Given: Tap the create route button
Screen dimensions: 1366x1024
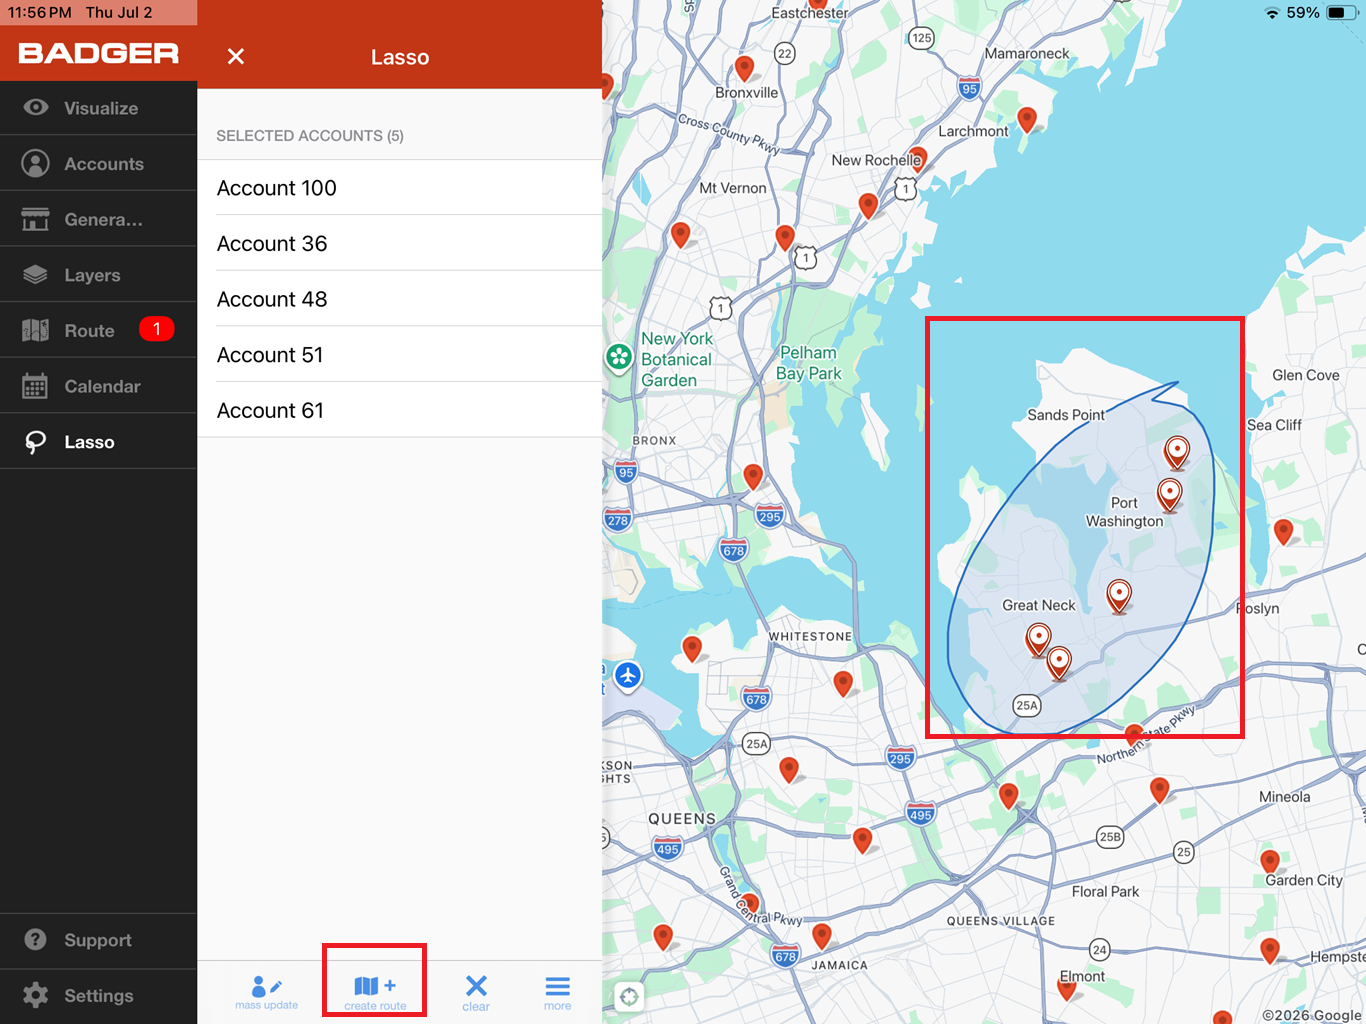Looking at the screenshot, I should [x=375, y=993].
